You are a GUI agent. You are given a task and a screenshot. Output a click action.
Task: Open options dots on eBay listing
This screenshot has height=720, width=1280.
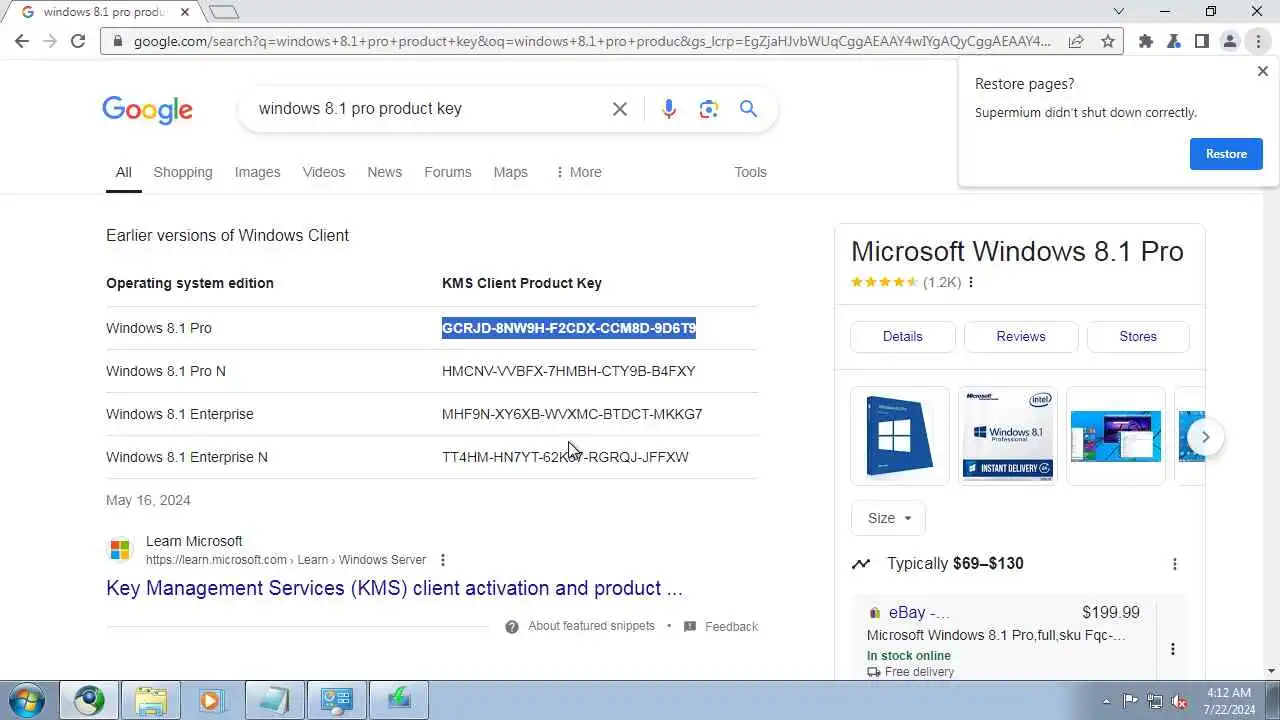coord(1173,649)
